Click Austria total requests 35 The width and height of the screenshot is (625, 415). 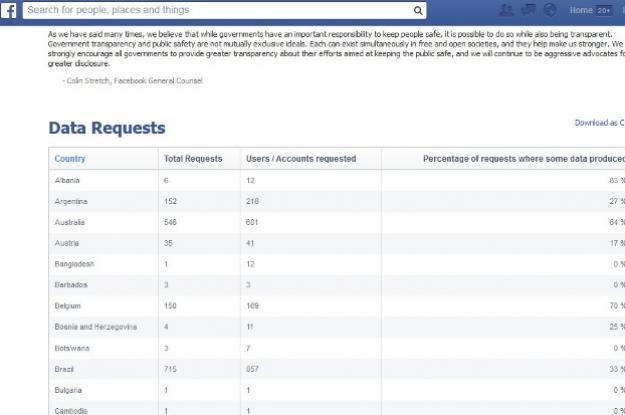[x=168, y=243]
